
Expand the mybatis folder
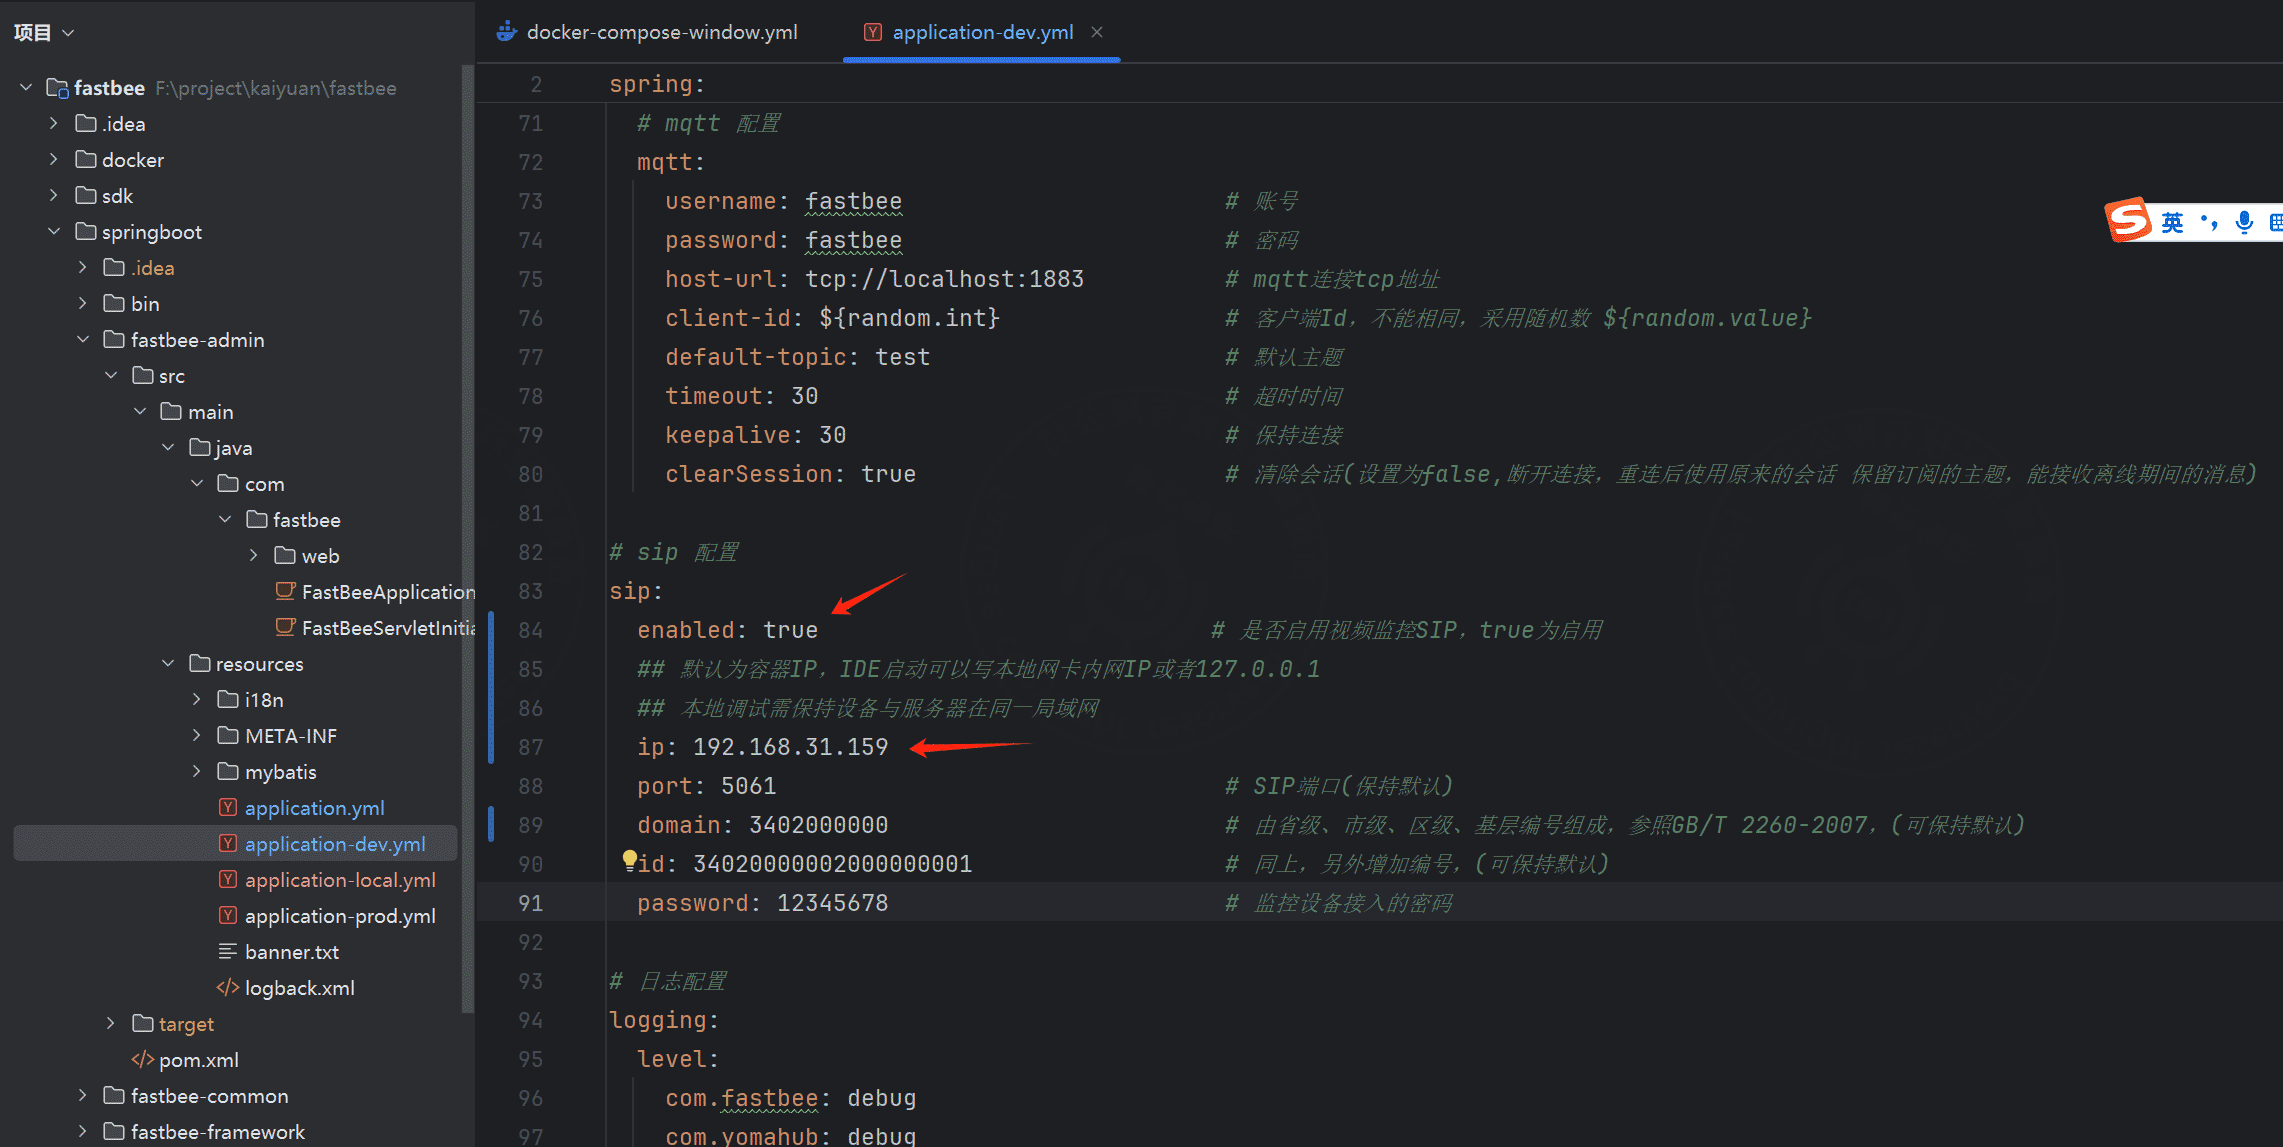tap(197, 772)
